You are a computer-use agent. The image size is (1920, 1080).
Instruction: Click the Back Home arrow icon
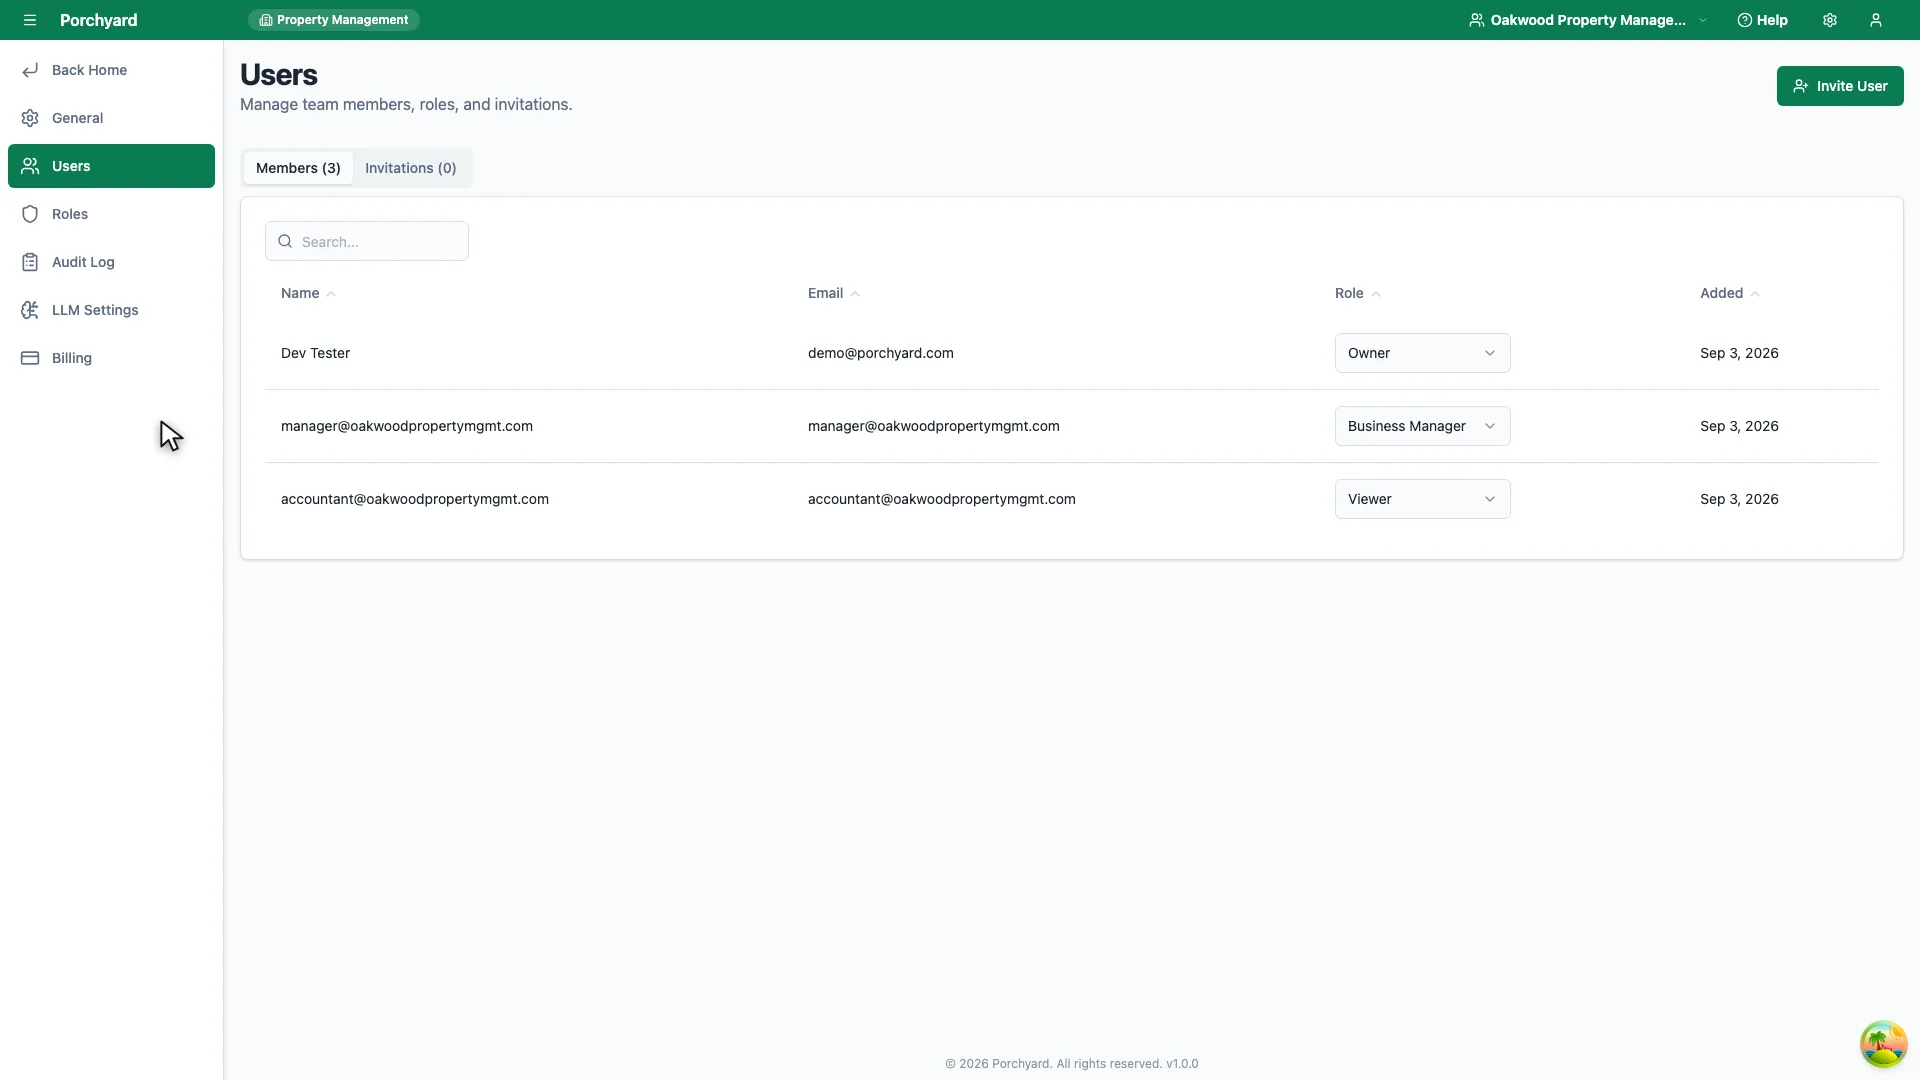(x=30, y=70)
